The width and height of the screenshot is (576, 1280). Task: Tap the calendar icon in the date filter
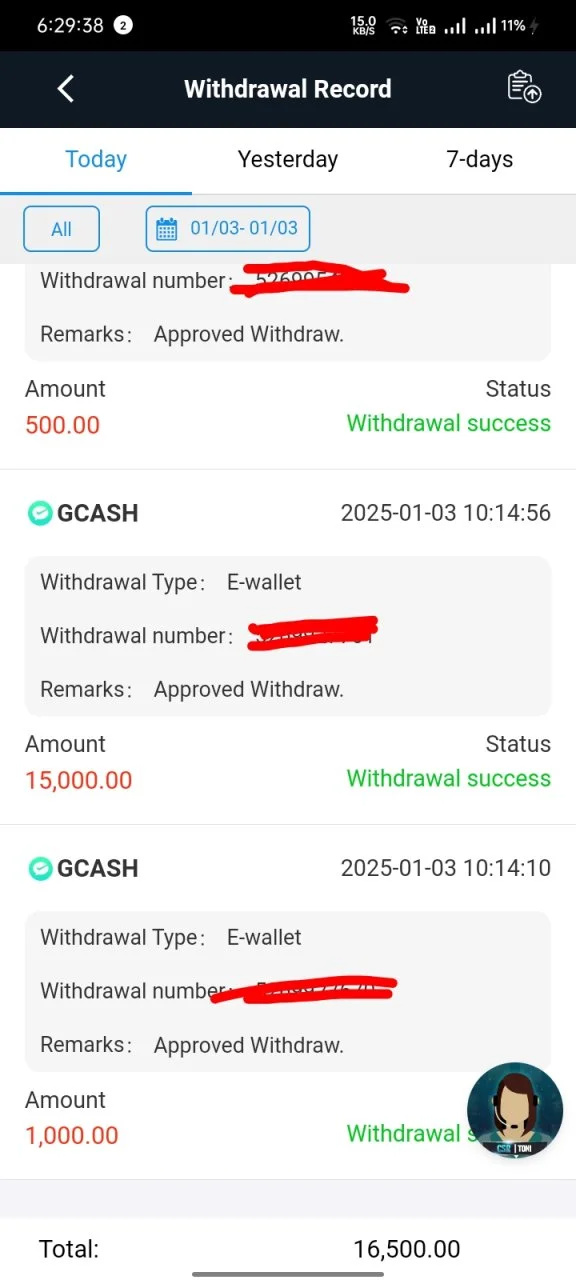click(x=167, y=229)
